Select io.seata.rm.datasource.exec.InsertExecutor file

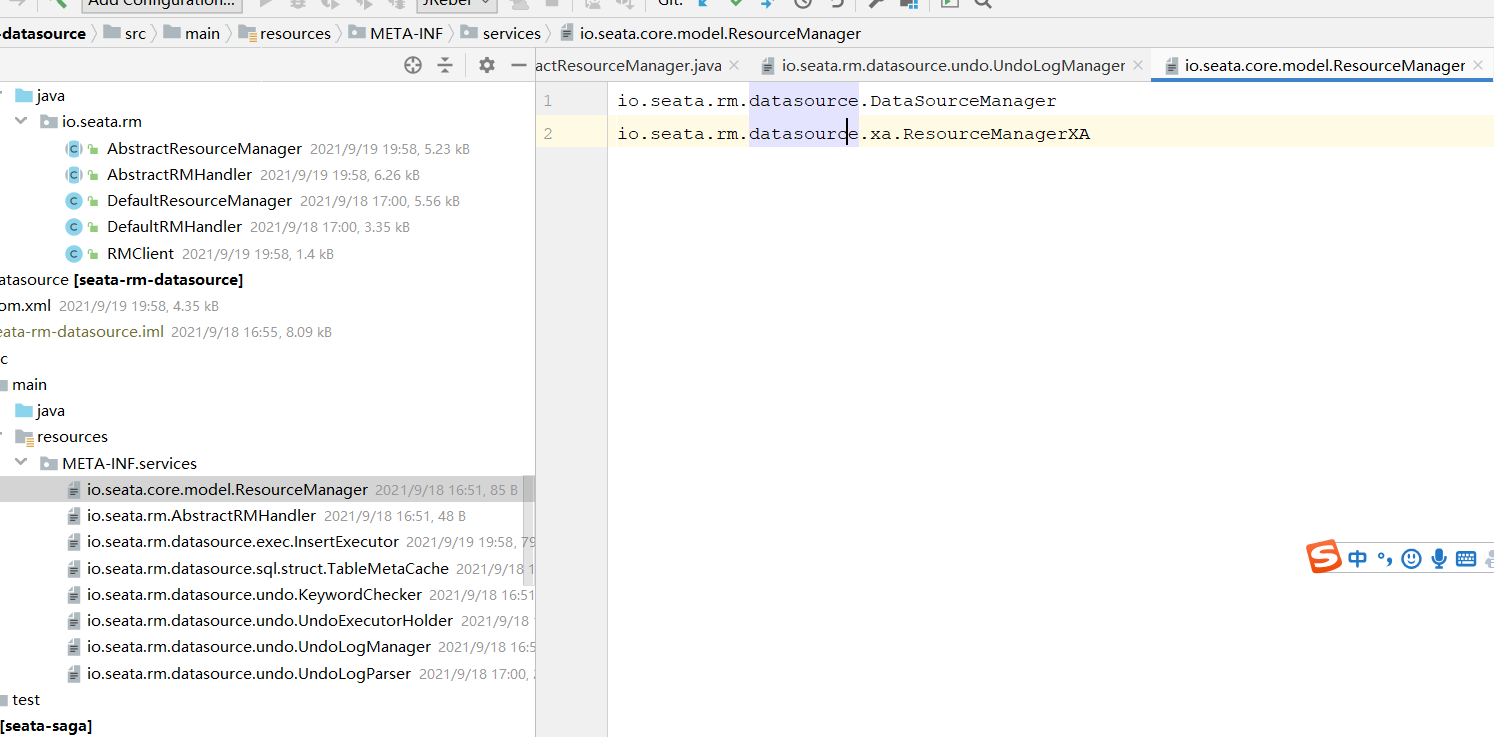[x=243, y=541]
